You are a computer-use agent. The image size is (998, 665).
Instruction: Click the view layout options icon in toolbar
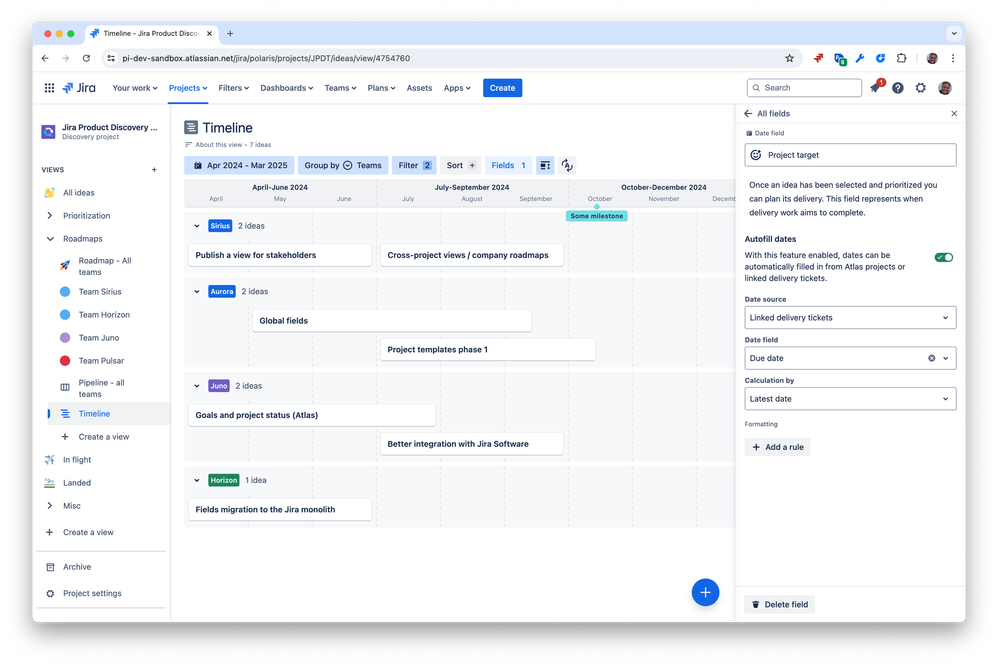coord(545,165)
